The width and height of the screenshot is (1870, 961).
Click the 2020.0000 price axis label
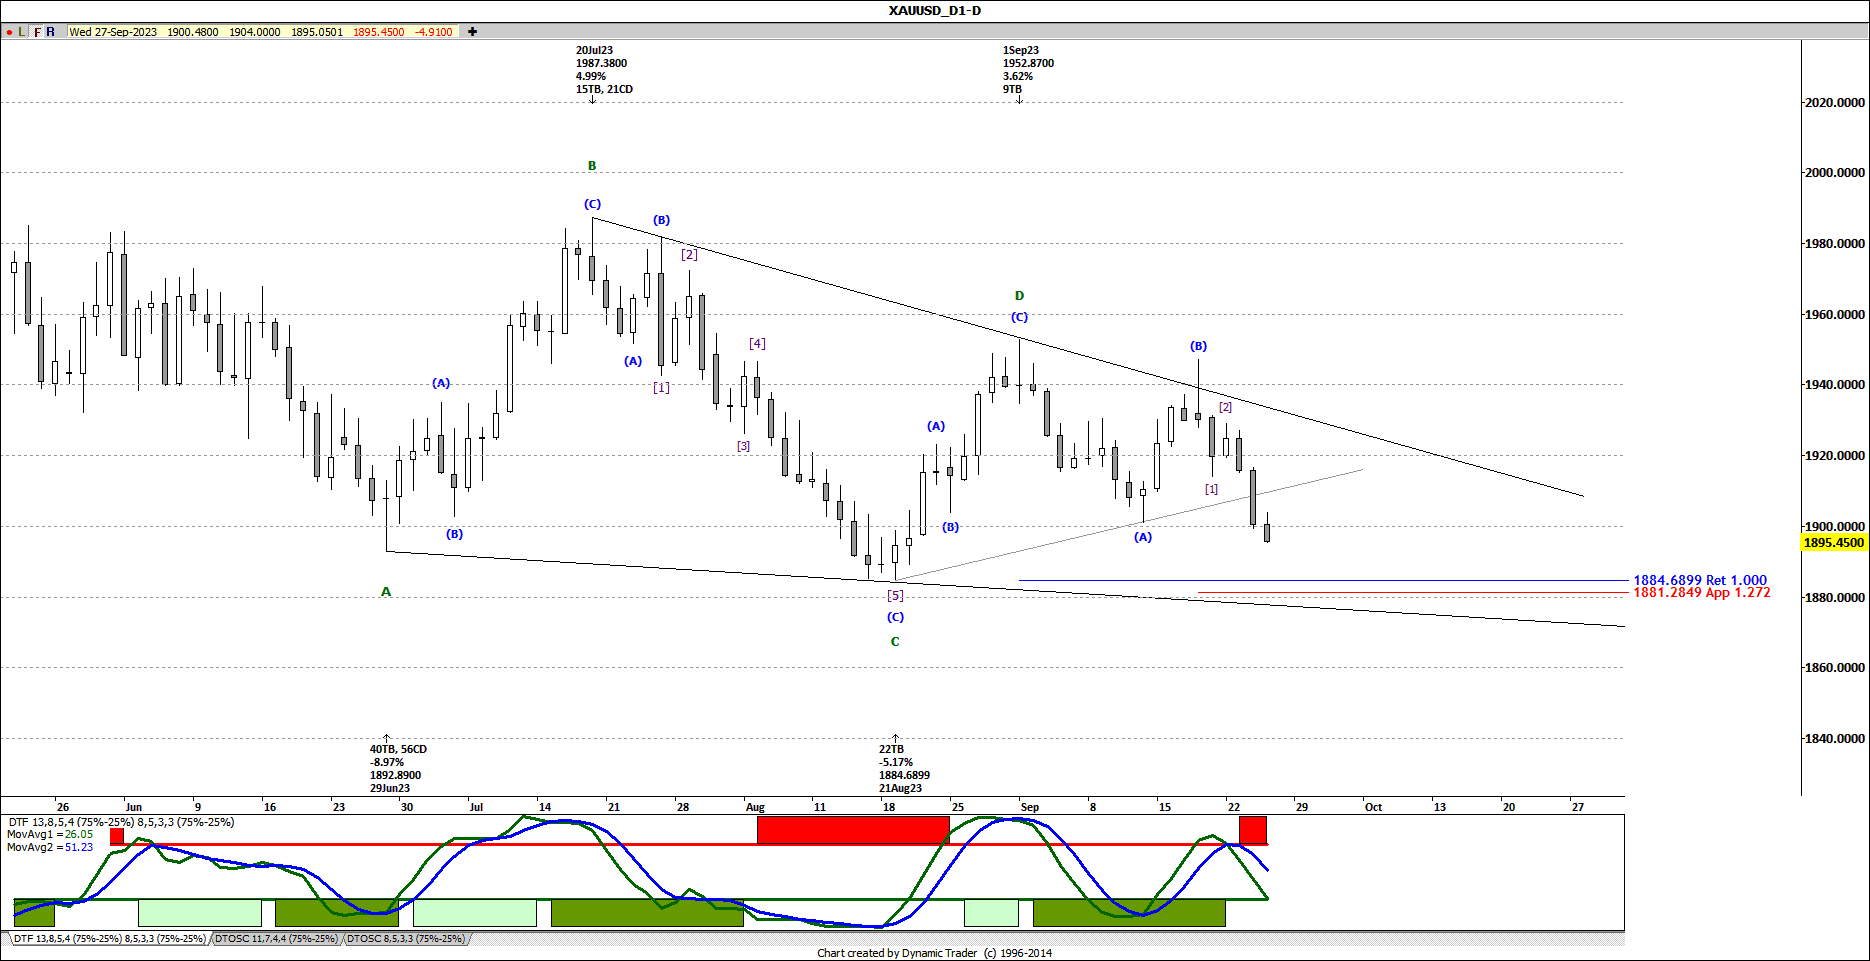click(x=1835, y=102)
